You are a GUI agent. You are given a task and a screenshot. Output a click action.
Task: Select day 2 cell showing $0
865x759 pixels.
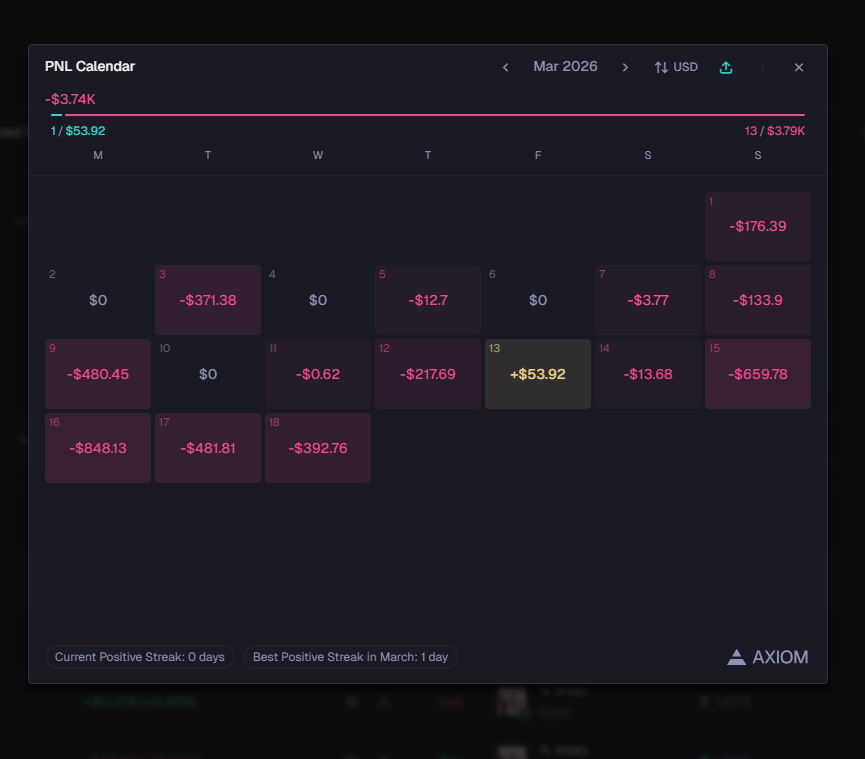98,300
